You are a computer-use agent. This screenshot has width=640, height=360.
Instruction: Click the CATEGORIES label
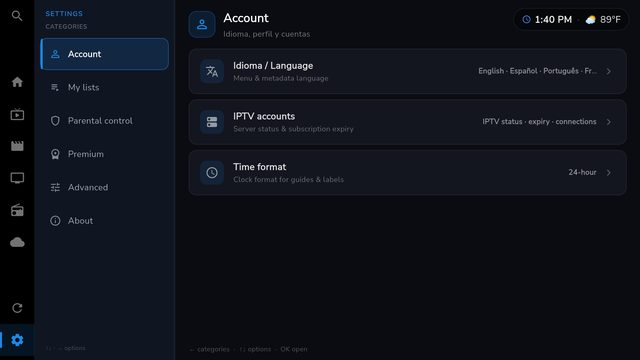(x=66, y=27)
